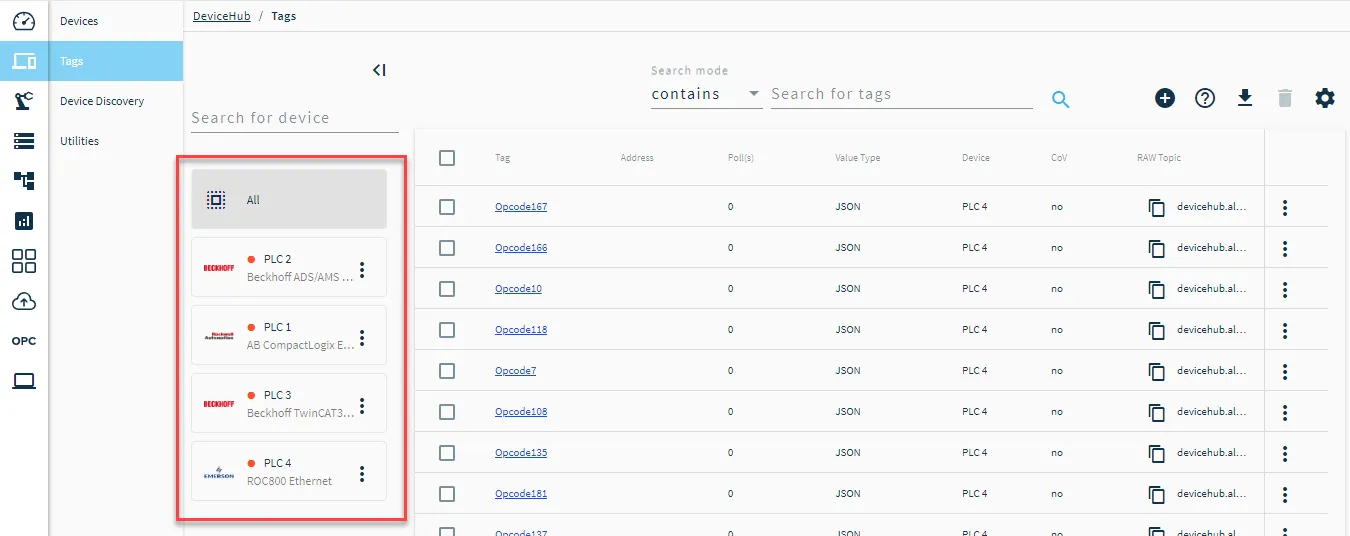Check the Opcode167 row checkbox
The image size is (1350, 536).
pyautogui.click(x=447, y=207)
